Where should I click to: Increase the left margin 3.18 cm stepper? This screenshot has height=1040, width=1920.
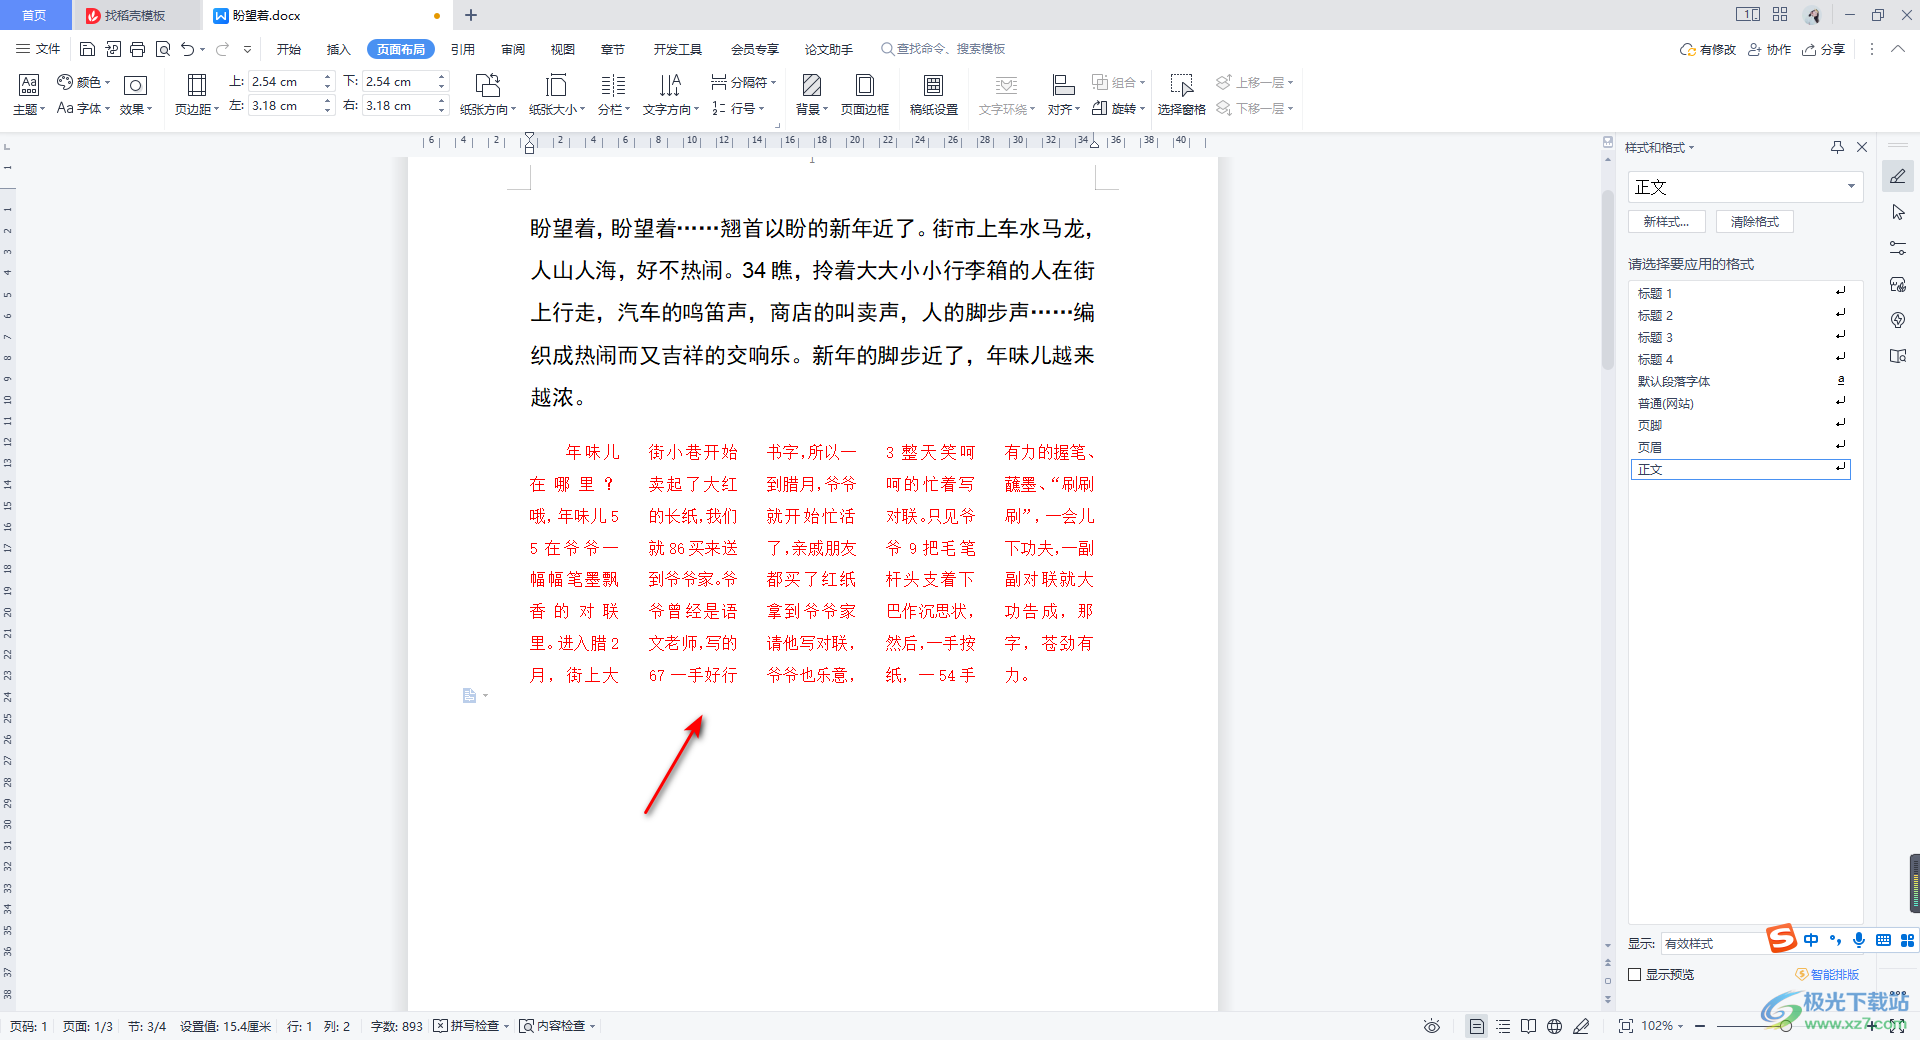(x=327, y=101)
